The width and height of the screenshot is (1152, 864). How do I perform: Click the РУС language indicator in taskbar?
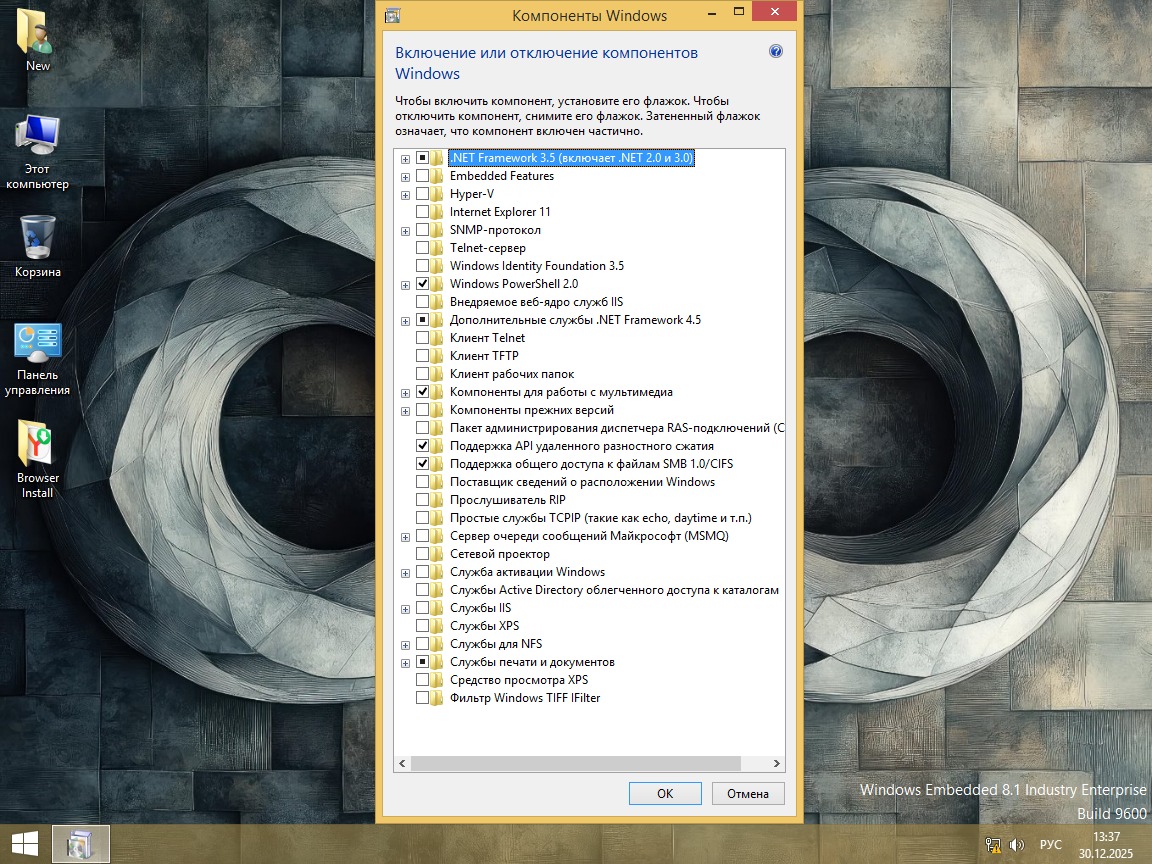pos(1050,845)
